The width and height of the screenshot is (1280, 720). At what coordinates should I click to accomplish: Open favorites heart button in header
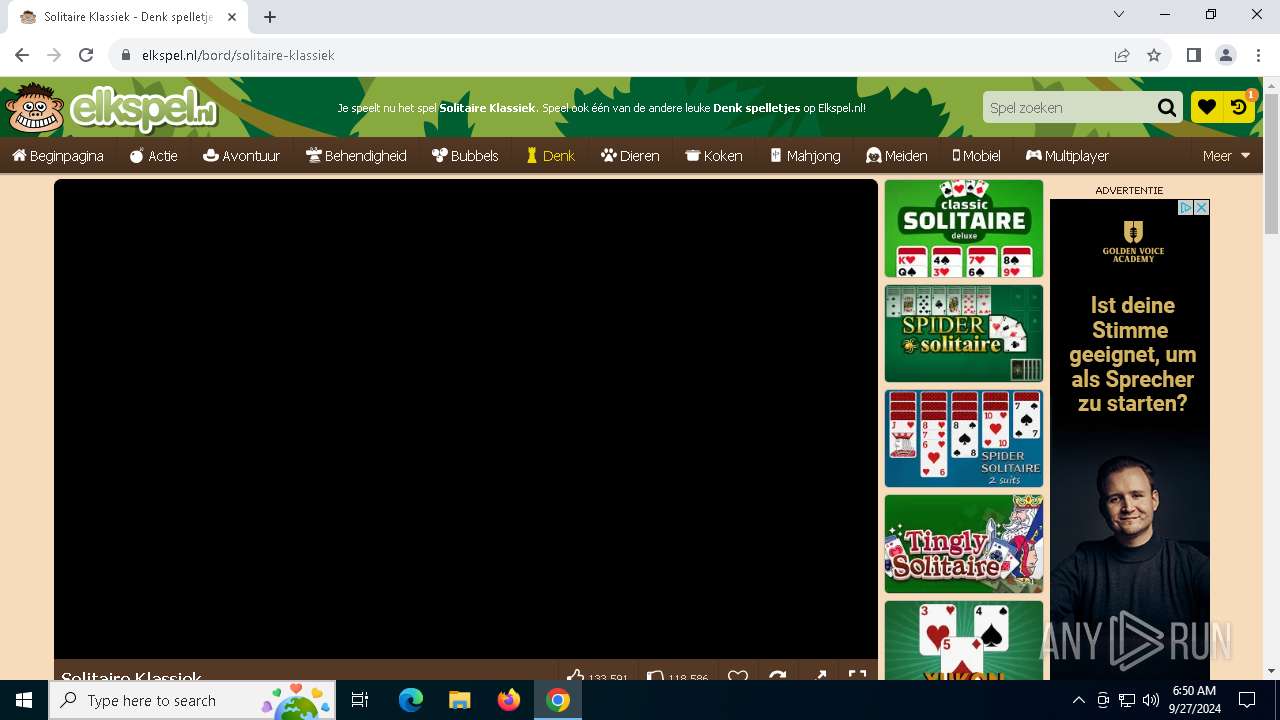point(1207,107)
